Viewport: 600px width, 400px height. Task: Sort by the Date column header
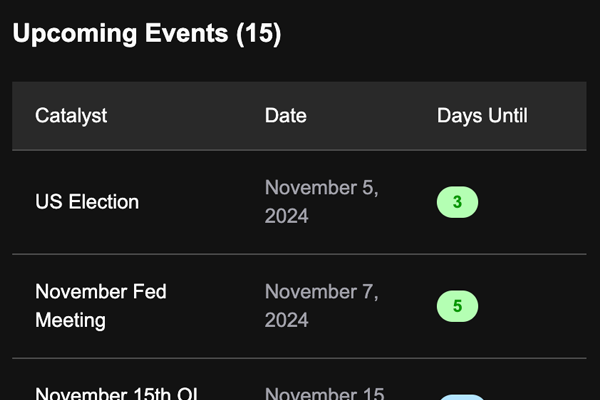286,115
